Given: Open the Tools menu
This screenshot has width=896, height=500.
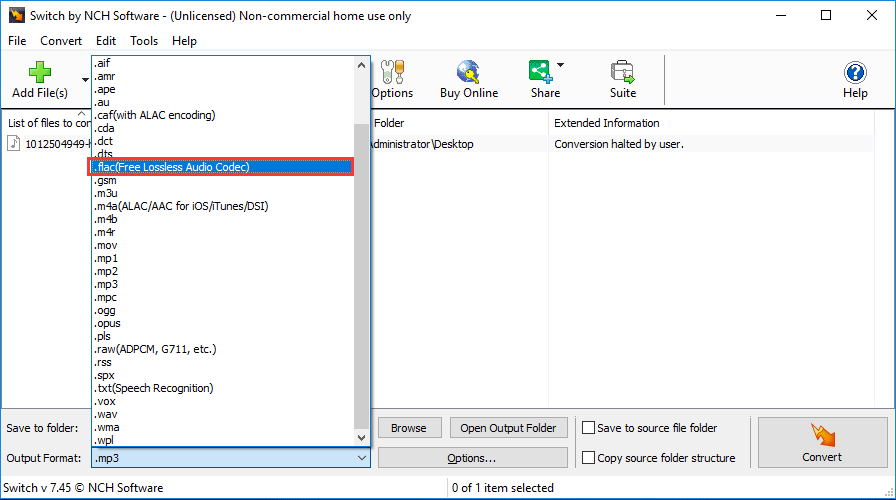Looking at the screenshot, I should tap(143, 41).
